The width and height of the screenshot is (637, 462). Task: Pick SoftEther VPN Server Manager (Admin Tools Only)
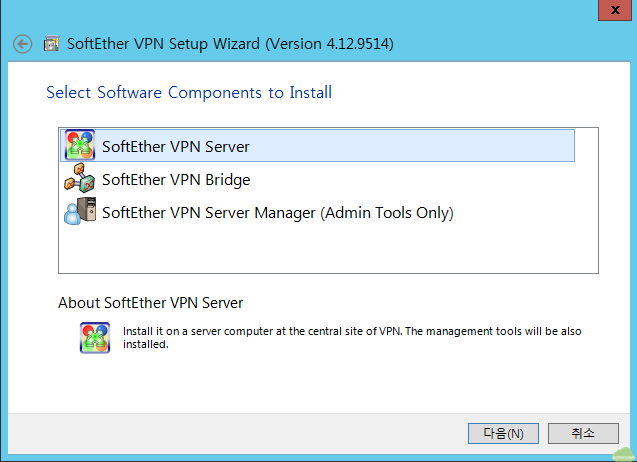point(277,213)
